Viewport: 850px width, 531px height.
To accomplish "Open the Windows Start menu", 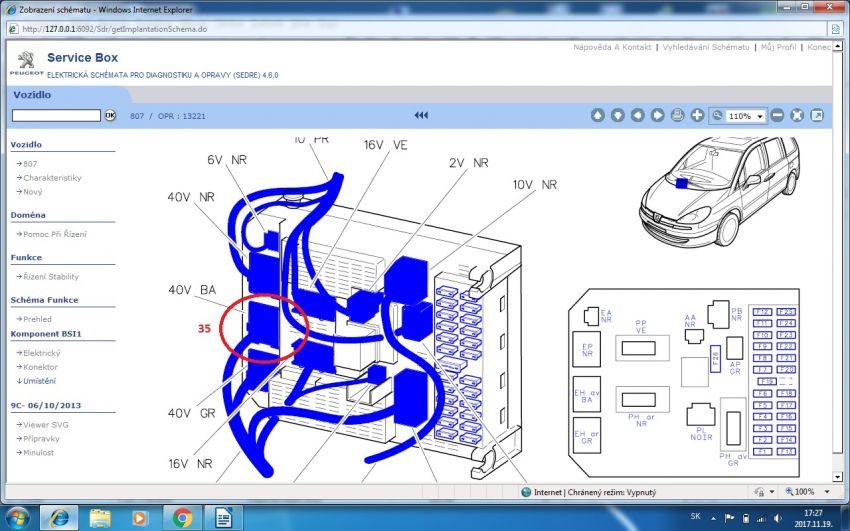I will click(x=18, y=518).
